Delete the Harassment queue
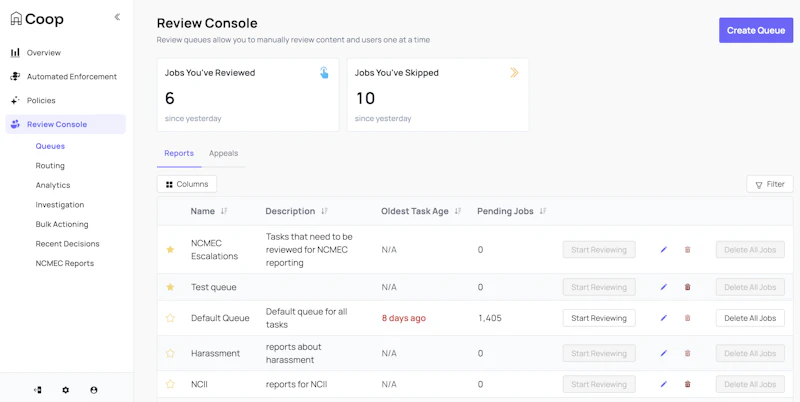Viewport: 800px width, 402px height. (x=687, y=353)
